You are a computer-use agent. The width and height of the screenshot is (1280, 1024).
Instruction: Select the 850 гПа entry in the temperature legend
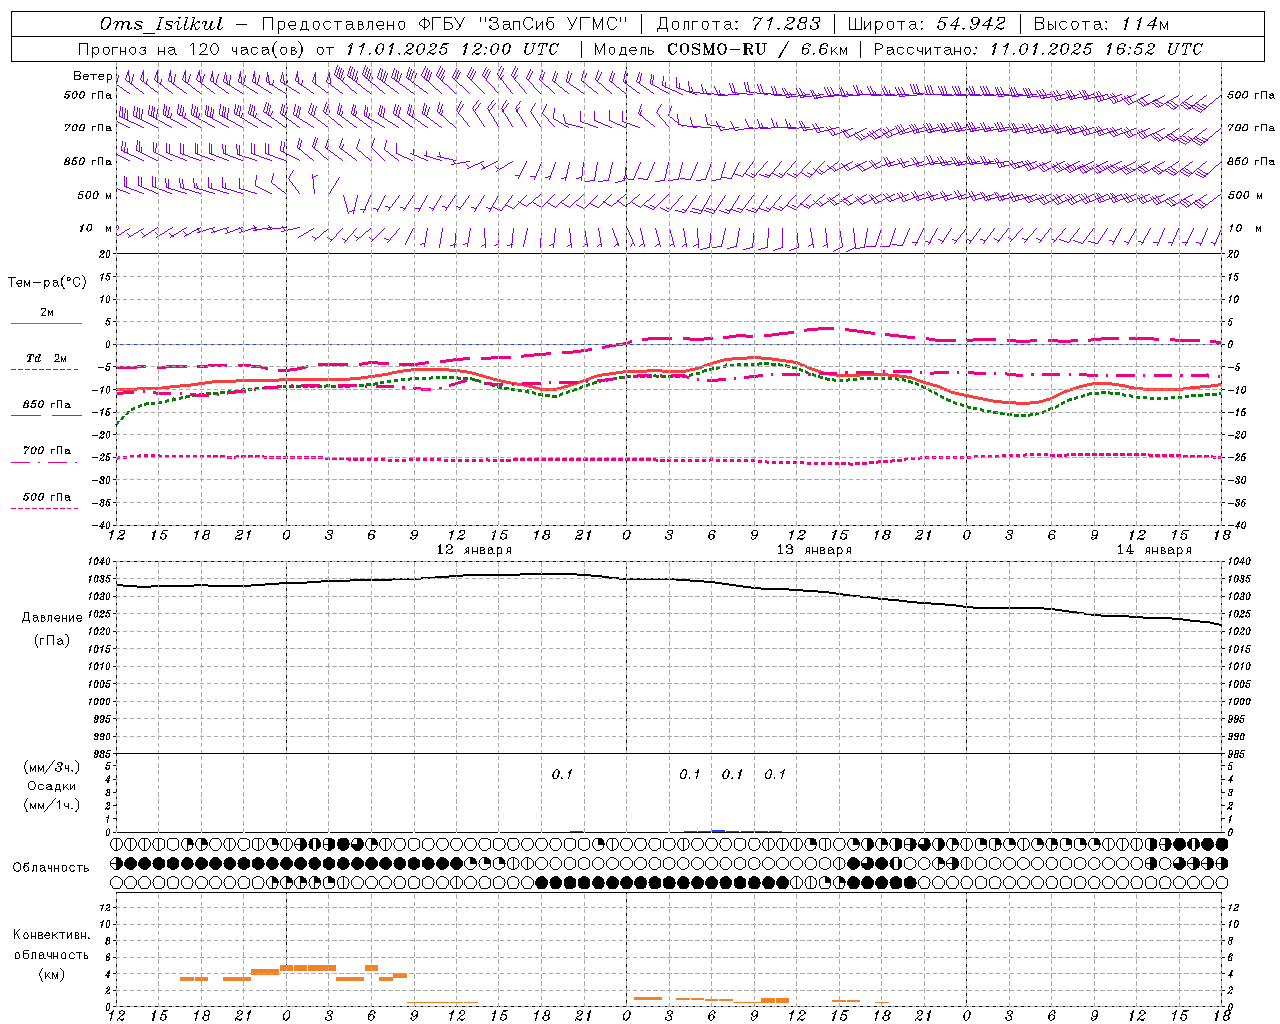pos(47,405)
